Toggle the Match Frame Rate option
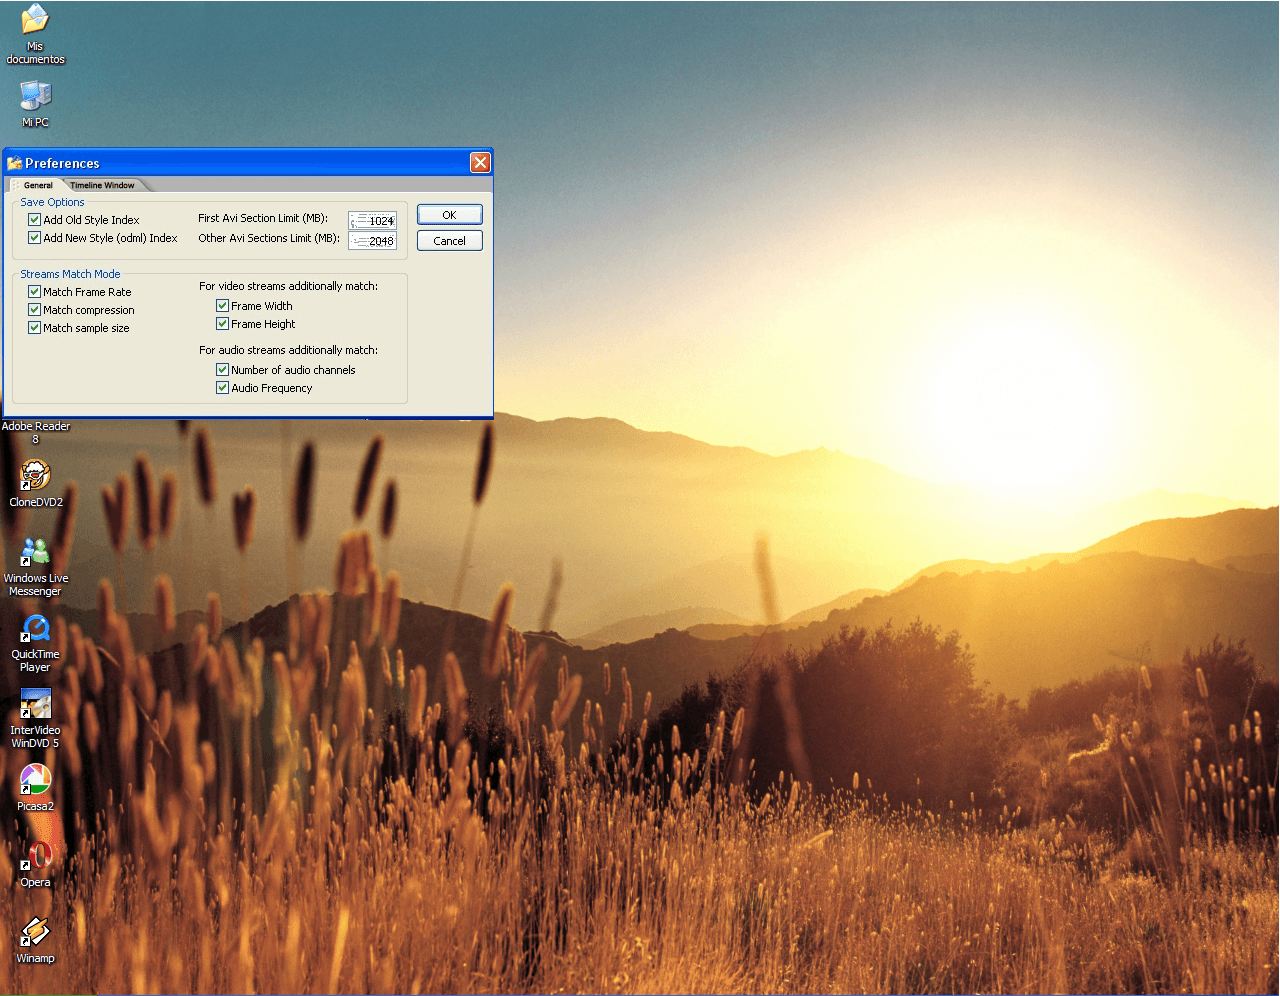Screen dimensions: 1280x996 click(35, 291)
